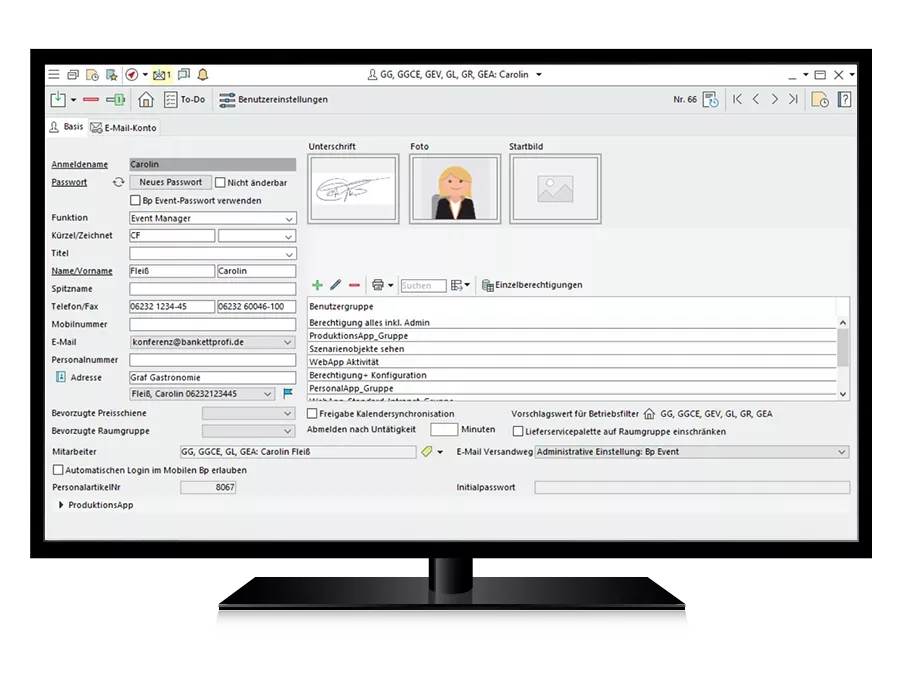Click the green plus add user group icon
The width and height of the screenshot is (900, 675).
pos(318,285)
